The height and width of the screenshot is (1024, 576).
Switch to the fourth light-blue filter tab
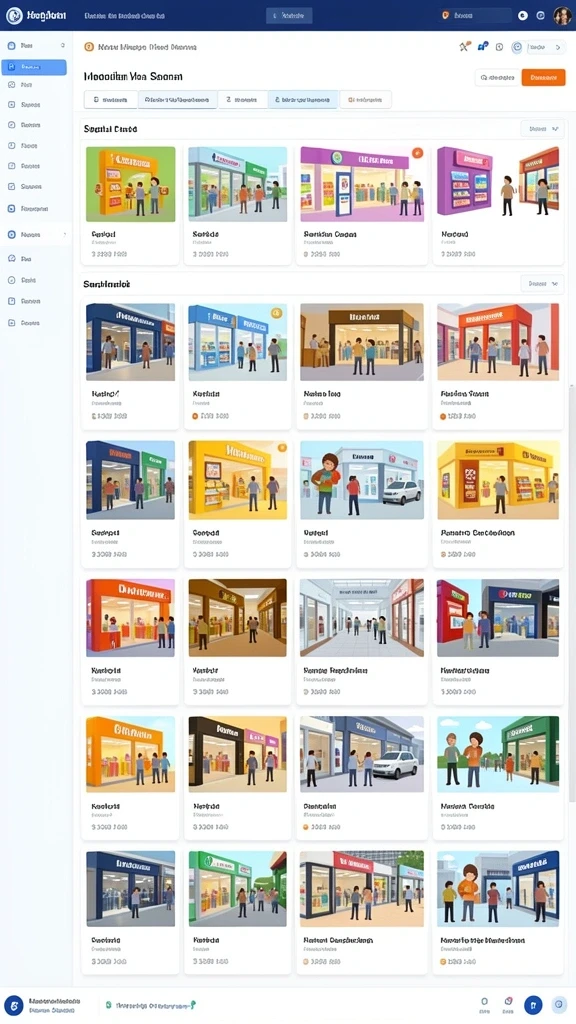(x=302, y=100)
